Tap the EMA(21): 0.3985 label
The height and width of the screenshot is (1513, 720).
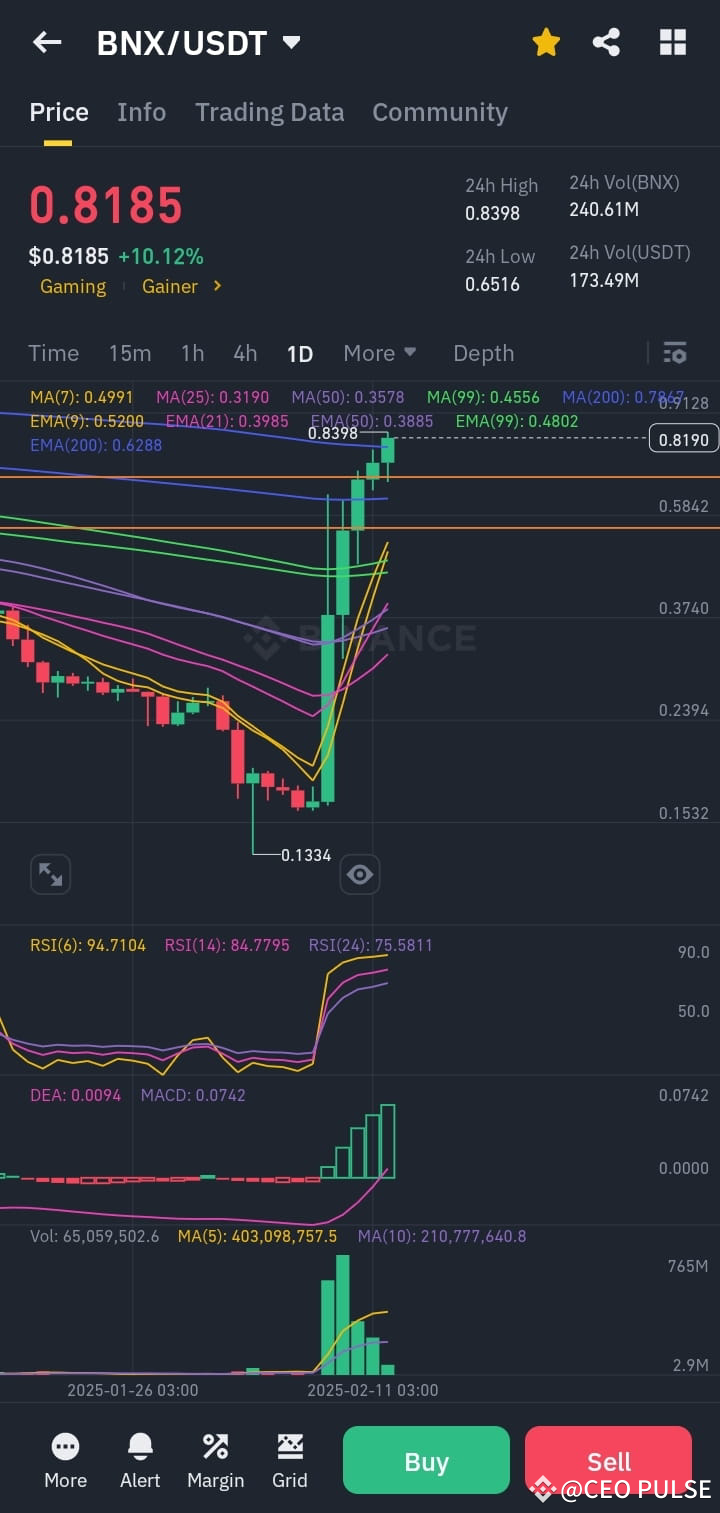(227, 421)
